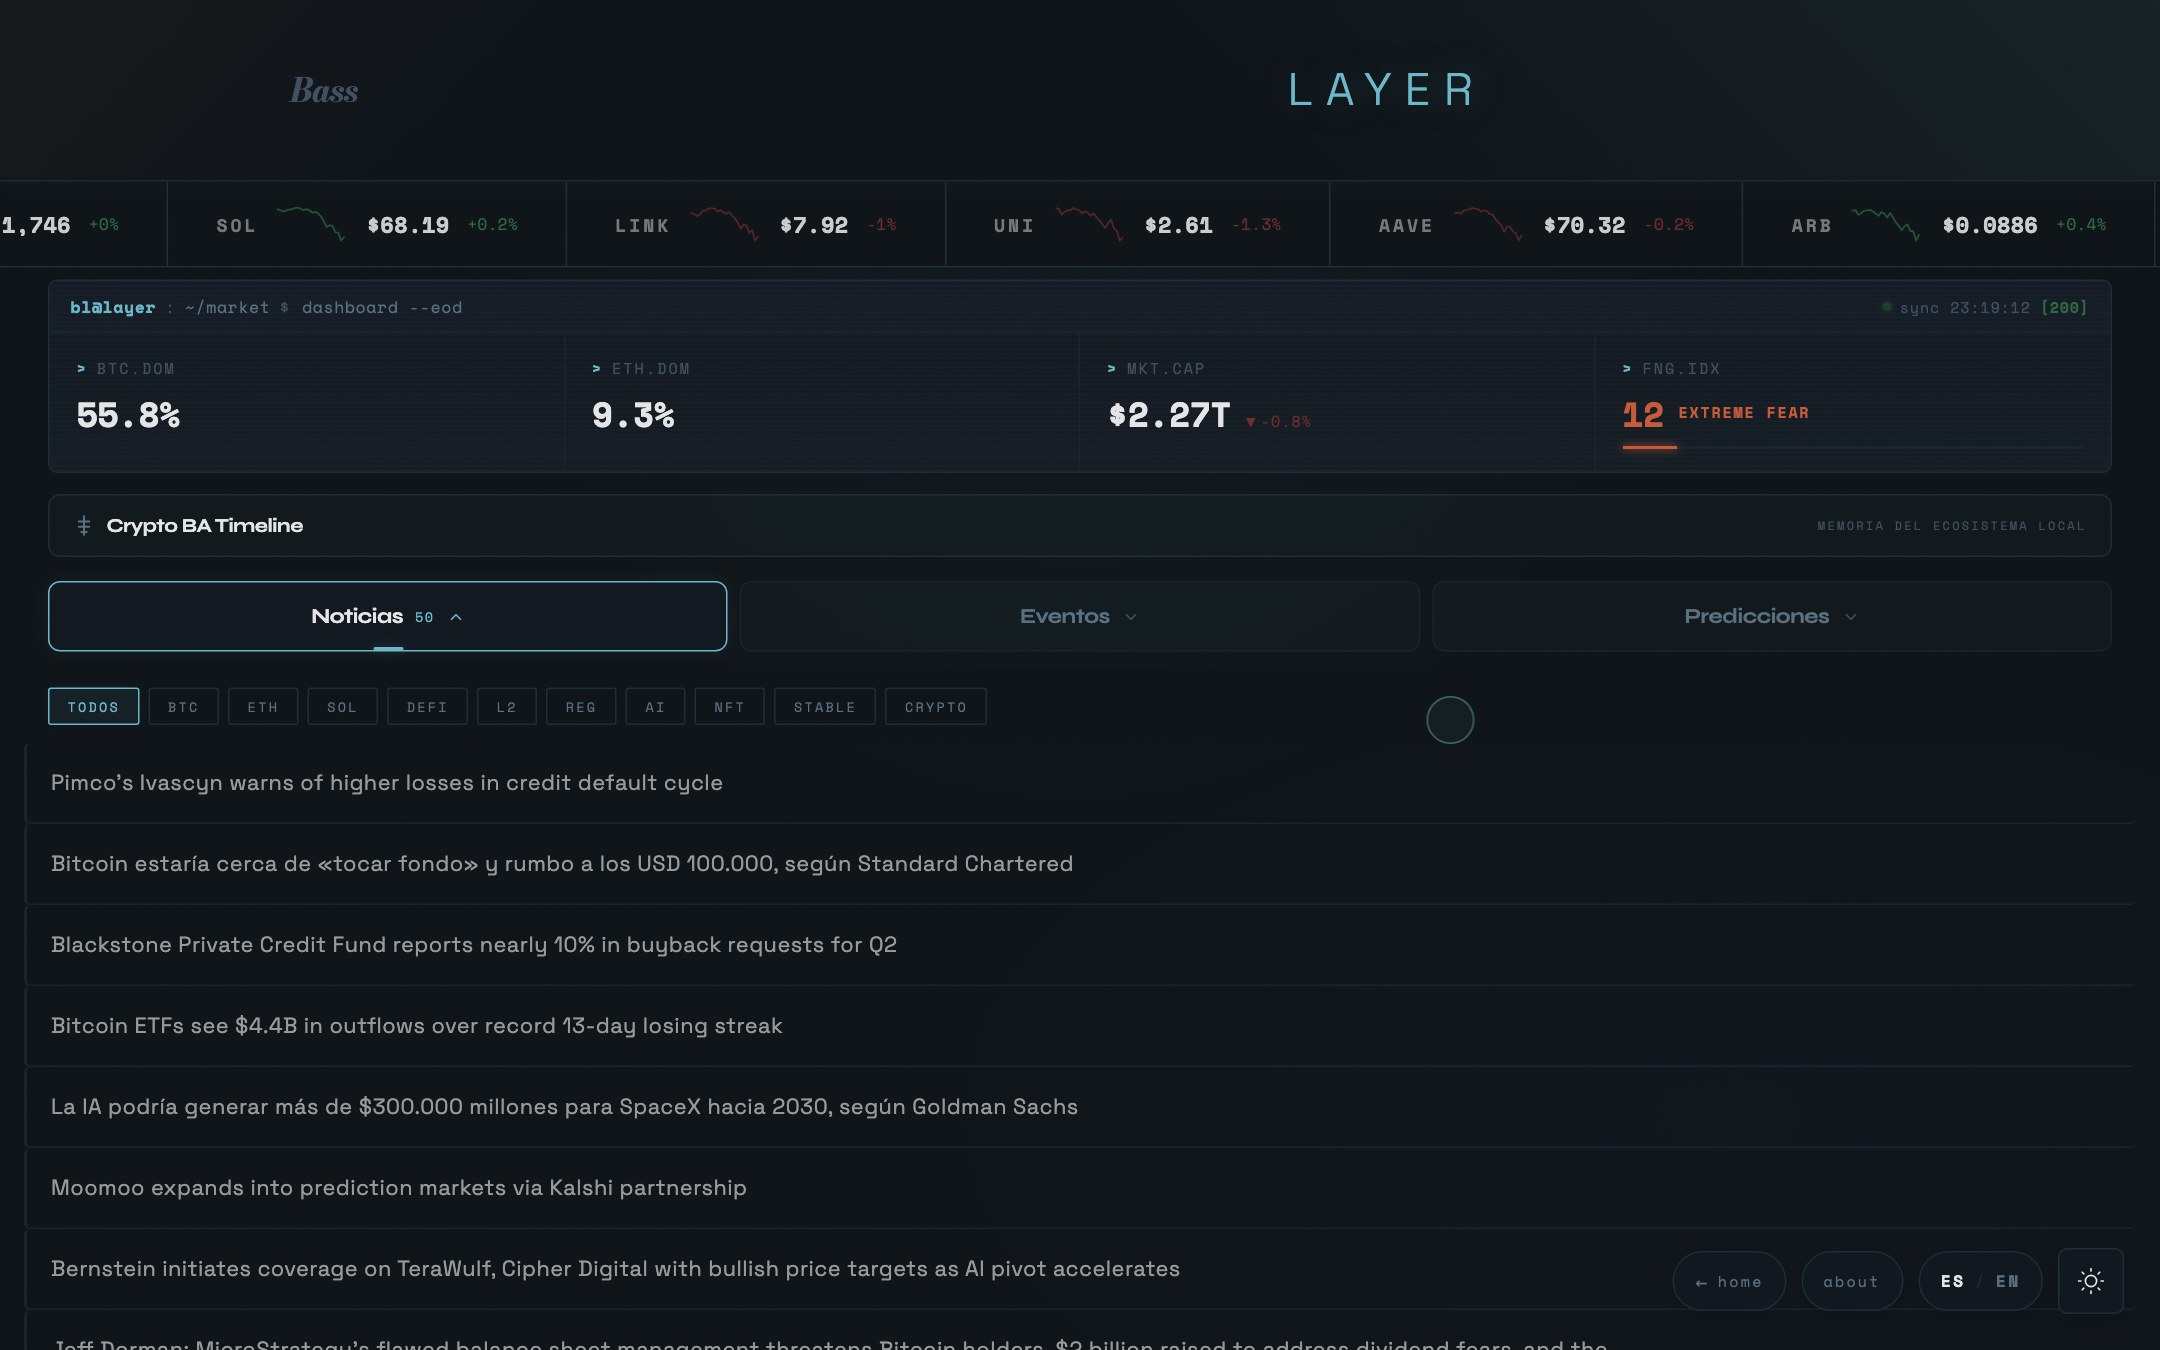Filter news by CRYPTO tag
The height and width of the screenshot is (1350, 2160).
pyautogui.click(x=936, y=706)
